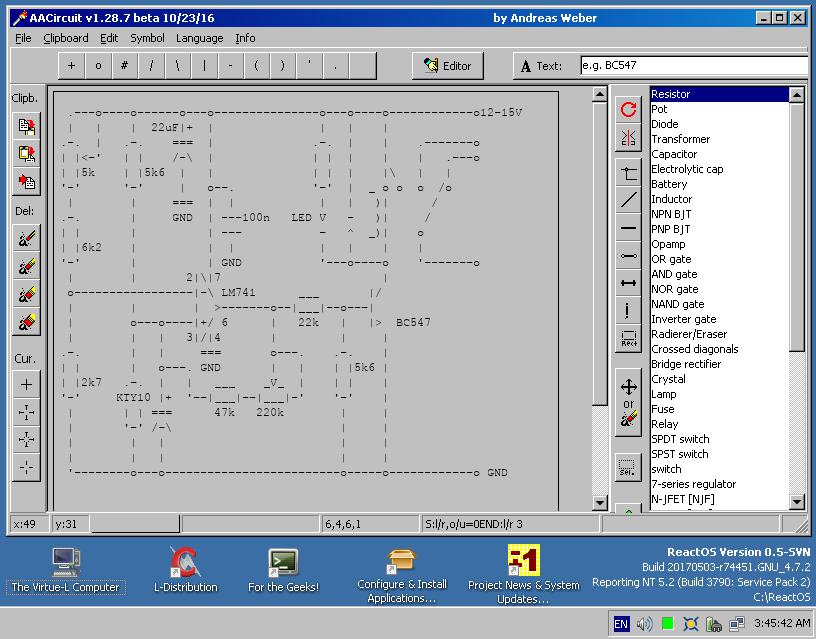Pick the small eraser under Del
Image resolution: width=816 pixels, height=639 pixels.
click(x=26, y=237)
